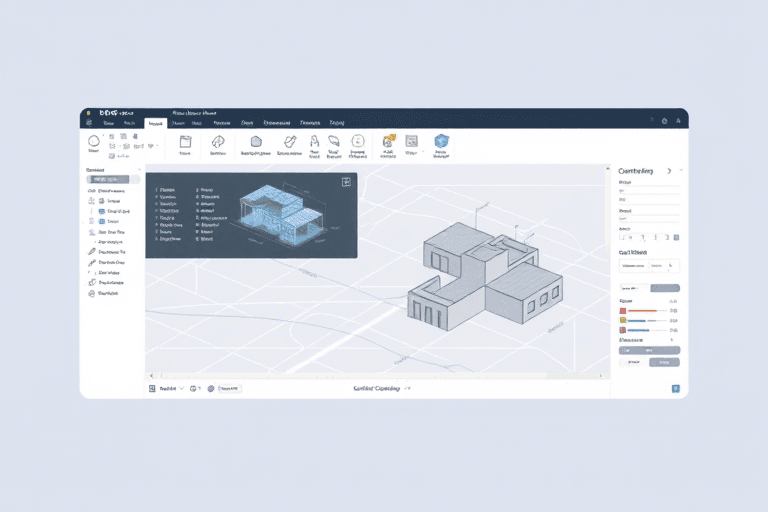Screen dimensions: 768x512
Task: Click the globe icon in bottom status bar
Action: [210, 388]
